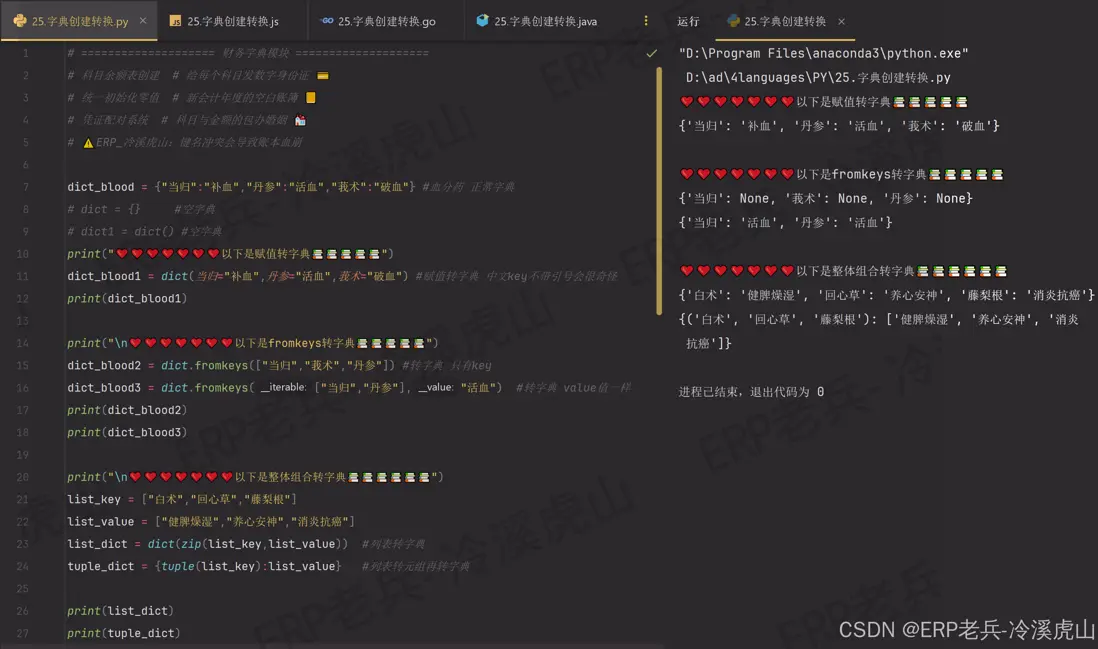The image size is (1098, 649).
Task: Click the python.exe path in run output
Action: tap(824, 53)
